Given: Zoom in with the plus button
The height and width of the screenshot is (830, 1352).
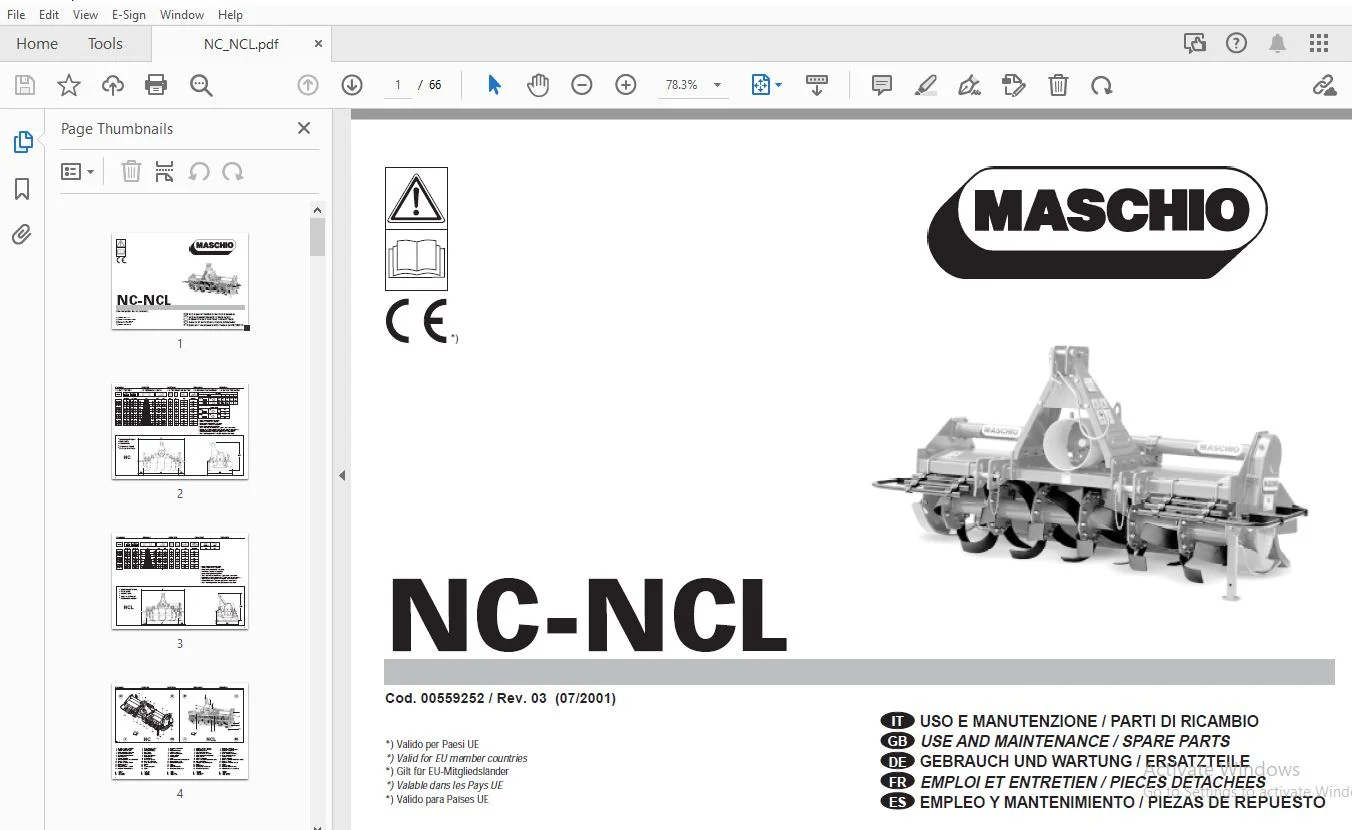Looking at the screenshot, I should tap(626, 86).
